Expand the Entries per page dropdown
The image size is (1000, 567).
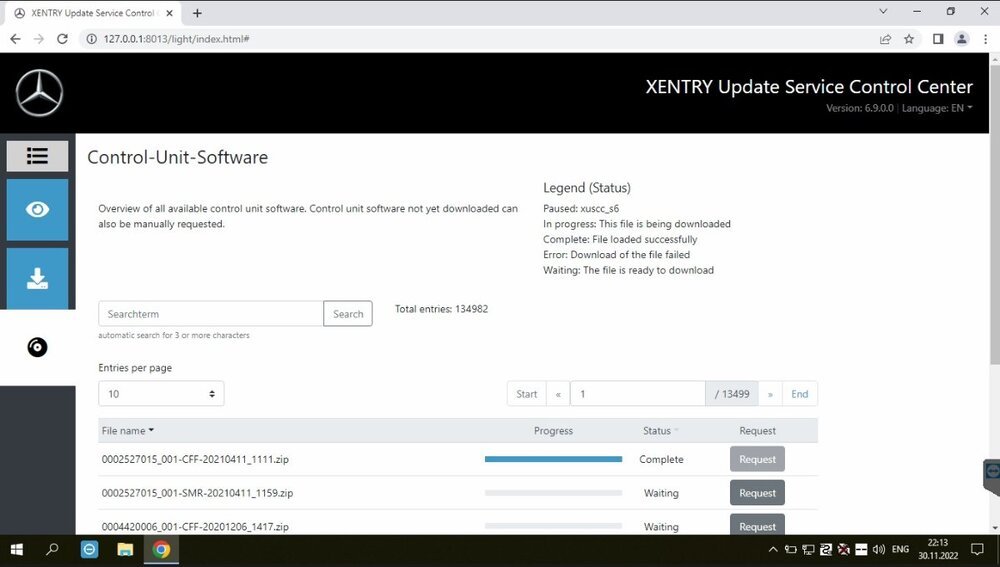(x=161, y=394)
